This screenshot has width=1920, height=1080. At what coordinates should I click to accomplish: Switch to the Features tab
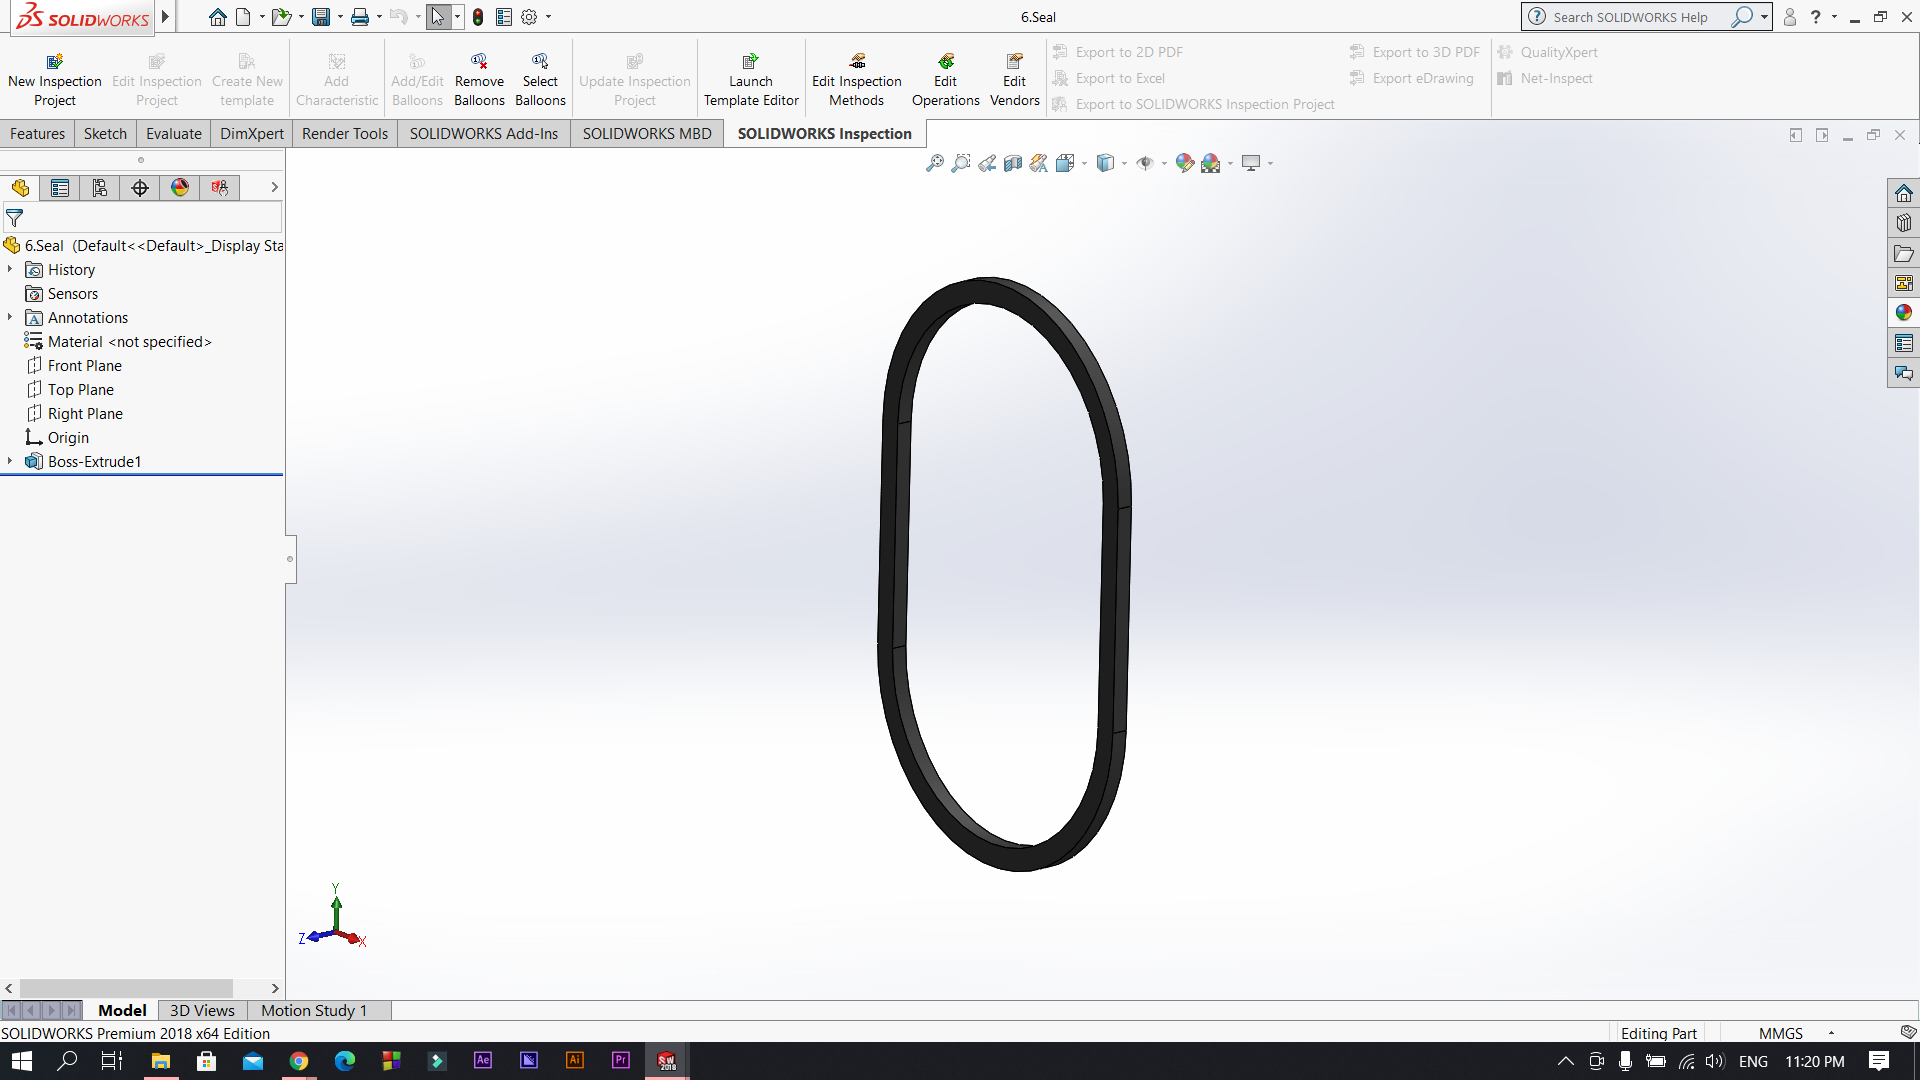pyautogui.click(x=37, y=133)
